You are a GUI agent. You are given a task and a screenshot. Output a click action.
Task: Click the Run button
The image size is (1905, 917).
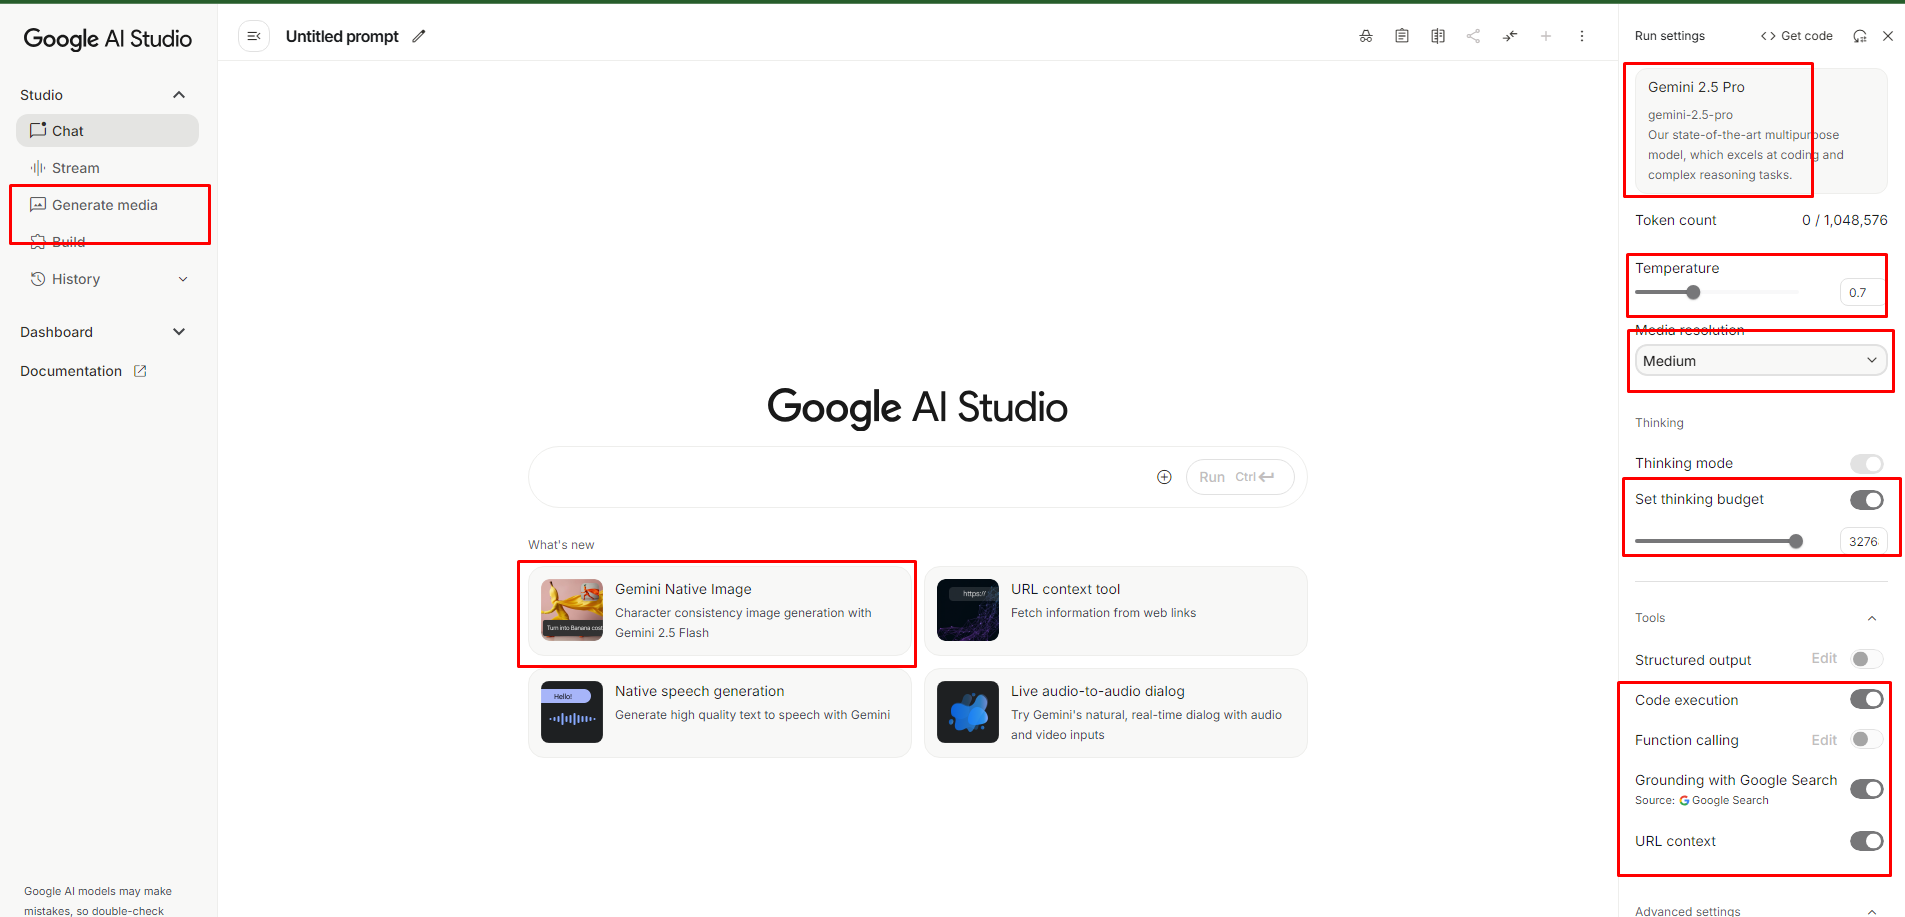click(x=1240, y=477)
